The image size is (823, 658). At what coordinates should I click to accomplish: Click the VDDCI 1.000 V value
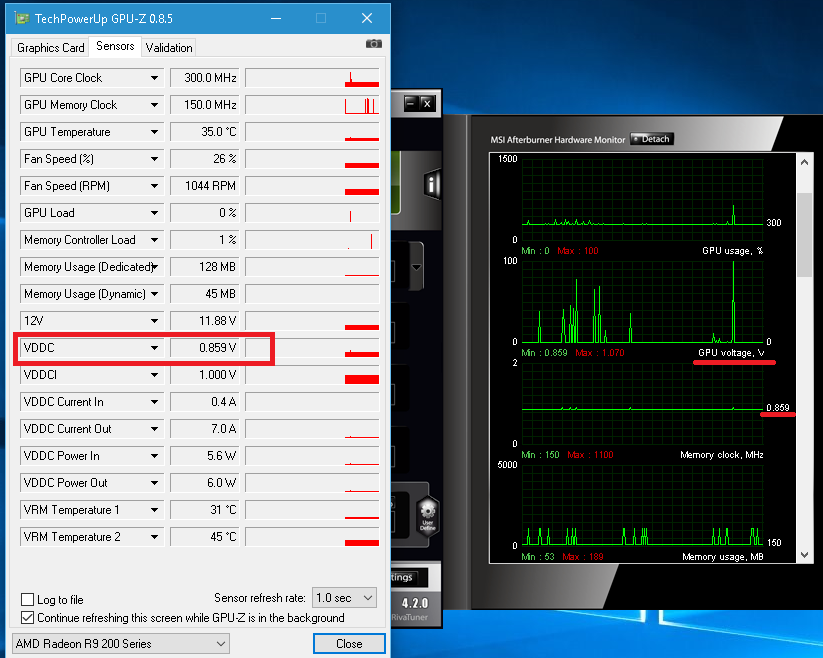[205, 375]
